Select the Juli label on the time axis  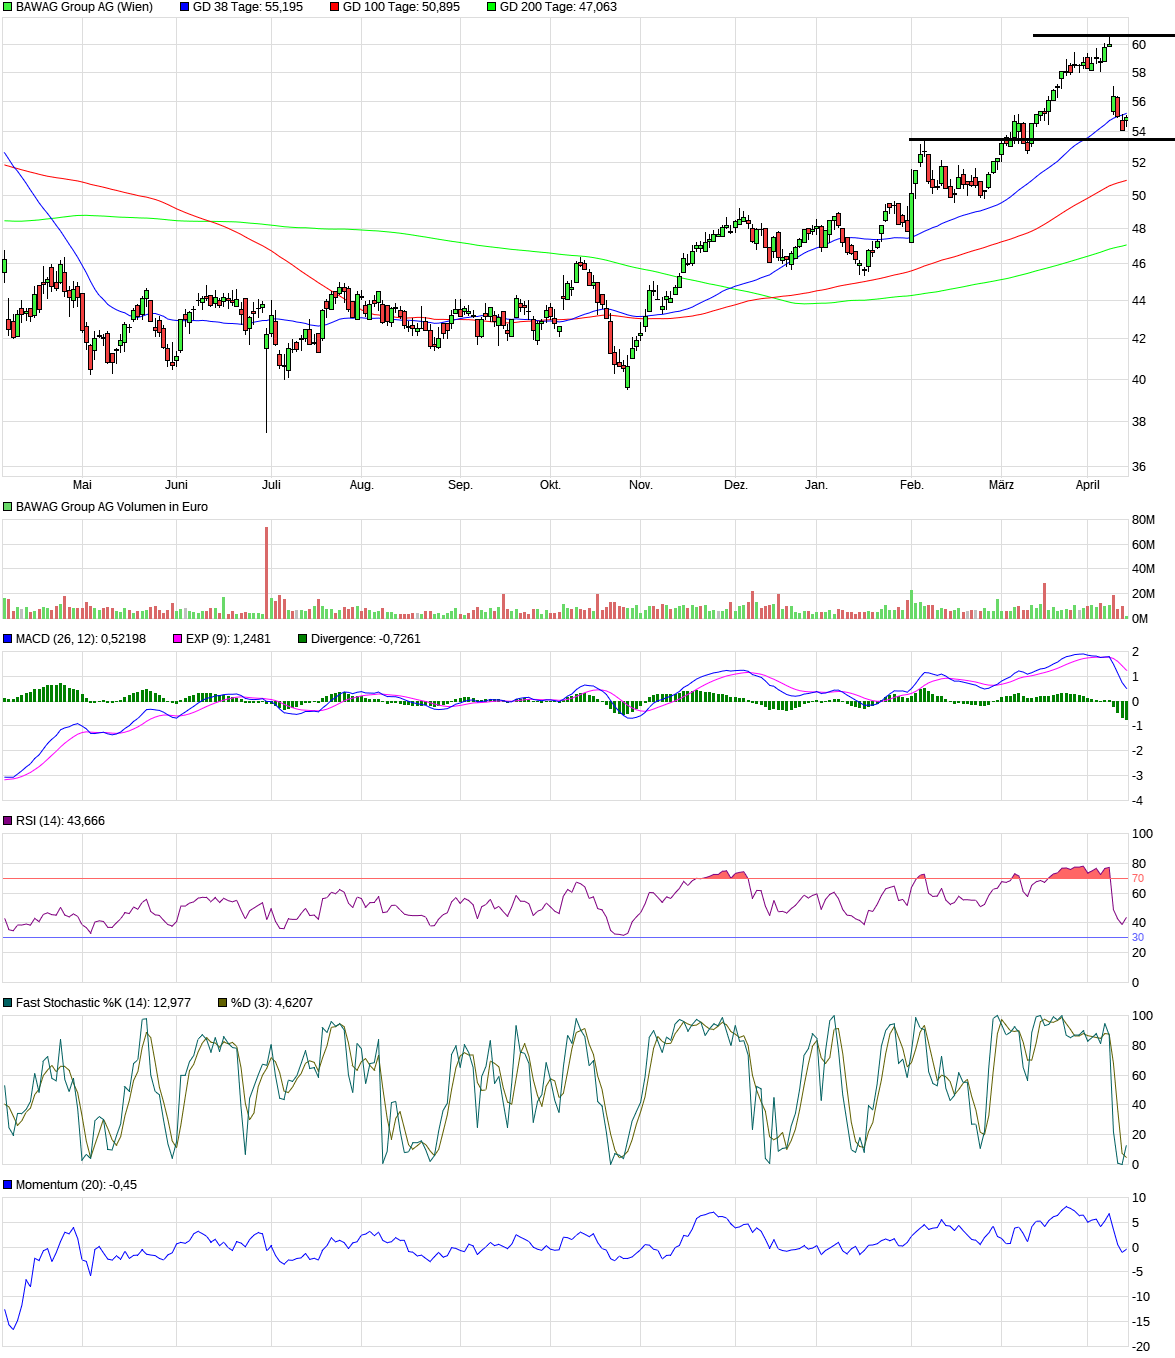271,485
